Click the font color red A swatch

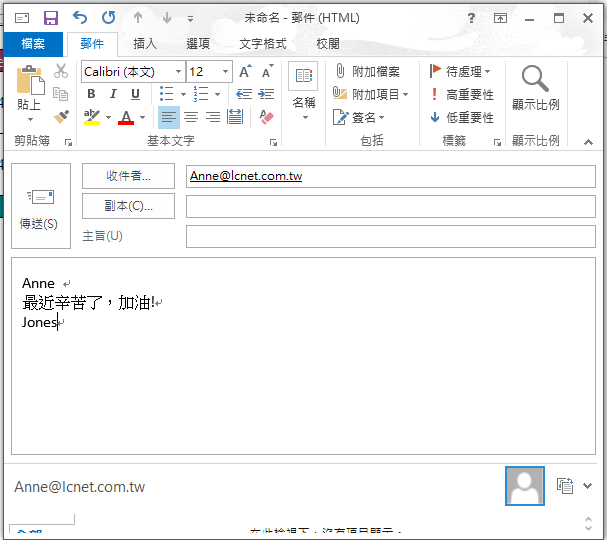125,118
